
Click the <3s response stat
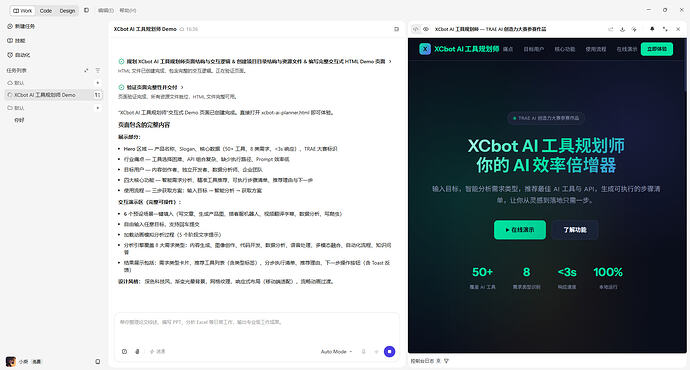point(567,278)
